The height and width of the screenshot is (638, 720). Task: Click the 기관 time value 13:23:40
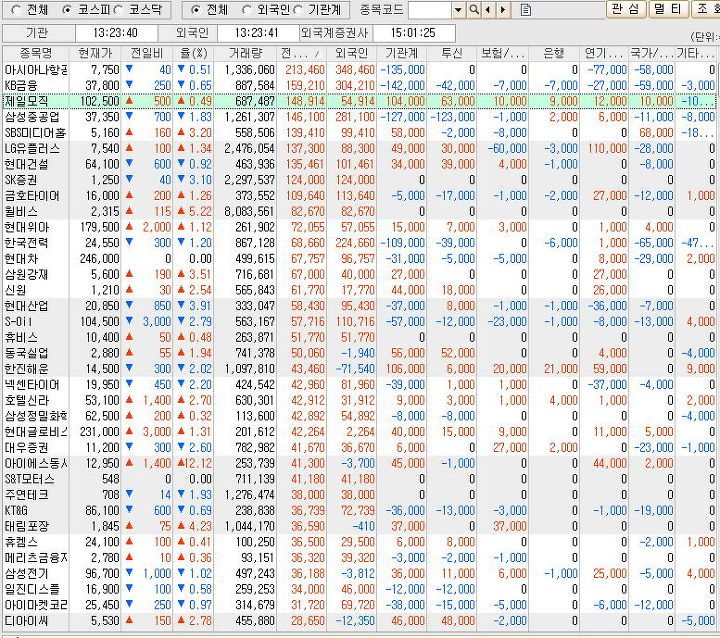click(x=115, y=33)
